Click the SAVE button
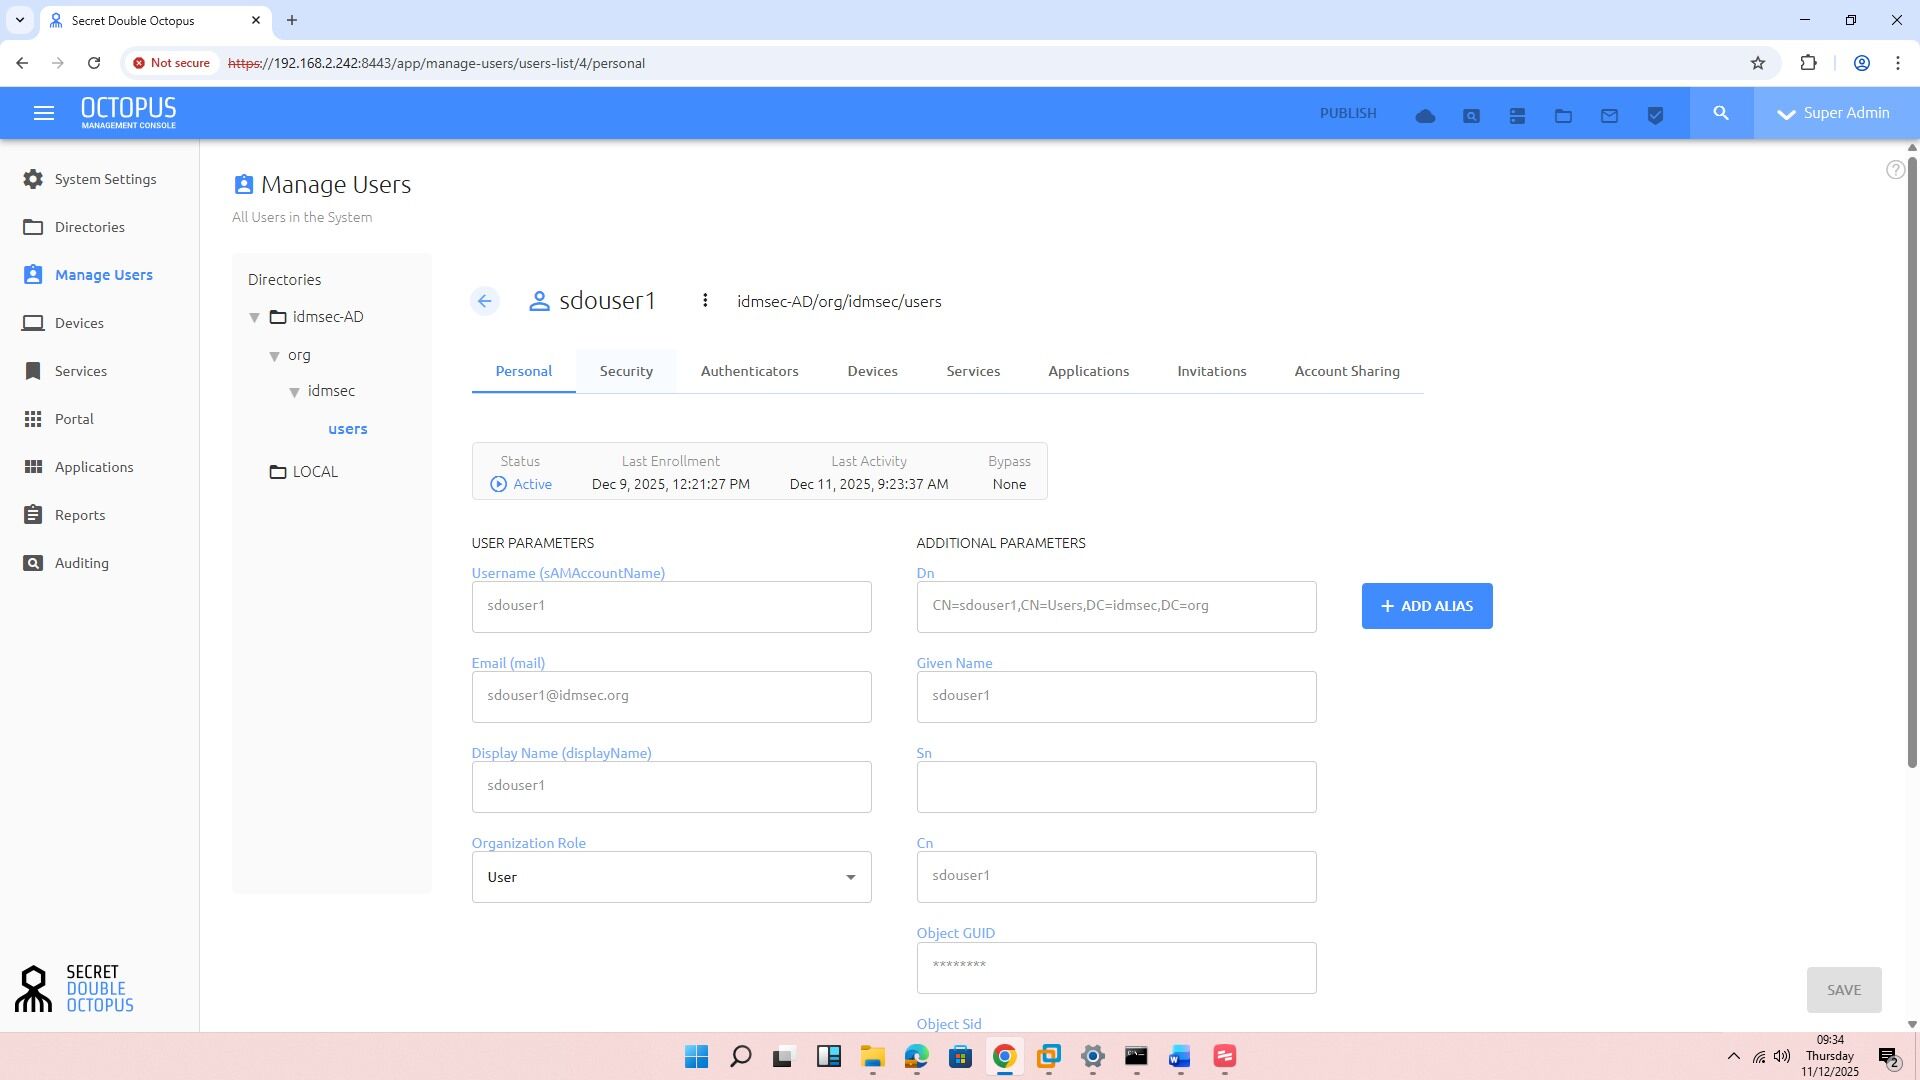The width and height of the screenshot is (1920, 1080). (x=1843, y=990)
